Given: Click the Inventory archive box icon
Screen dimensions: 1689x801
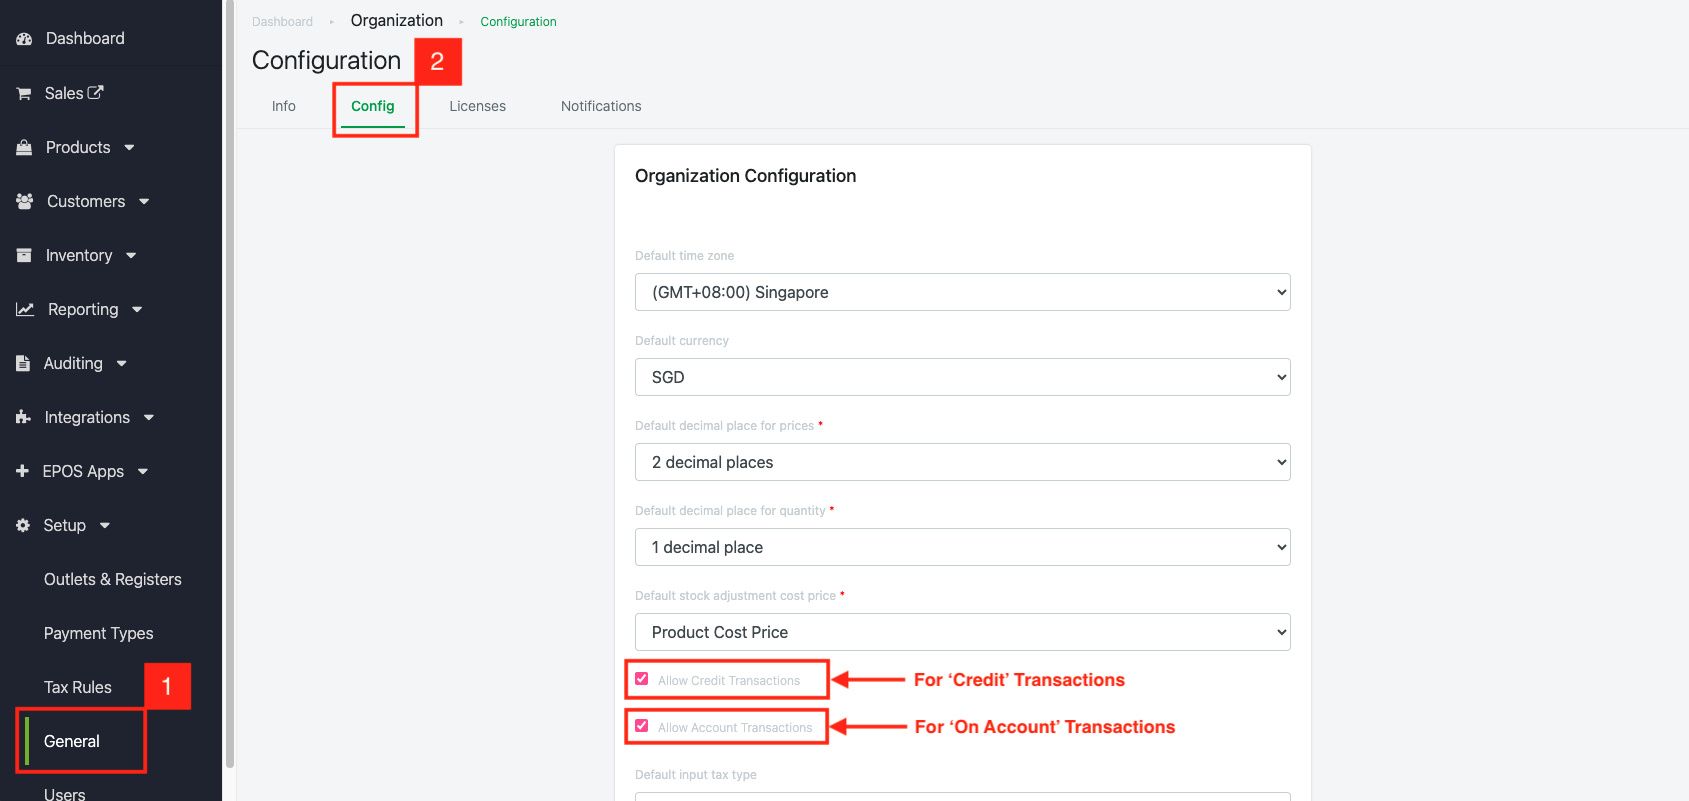Looking at the screenshot, I should pyautogui.click(x=24, y=255).
